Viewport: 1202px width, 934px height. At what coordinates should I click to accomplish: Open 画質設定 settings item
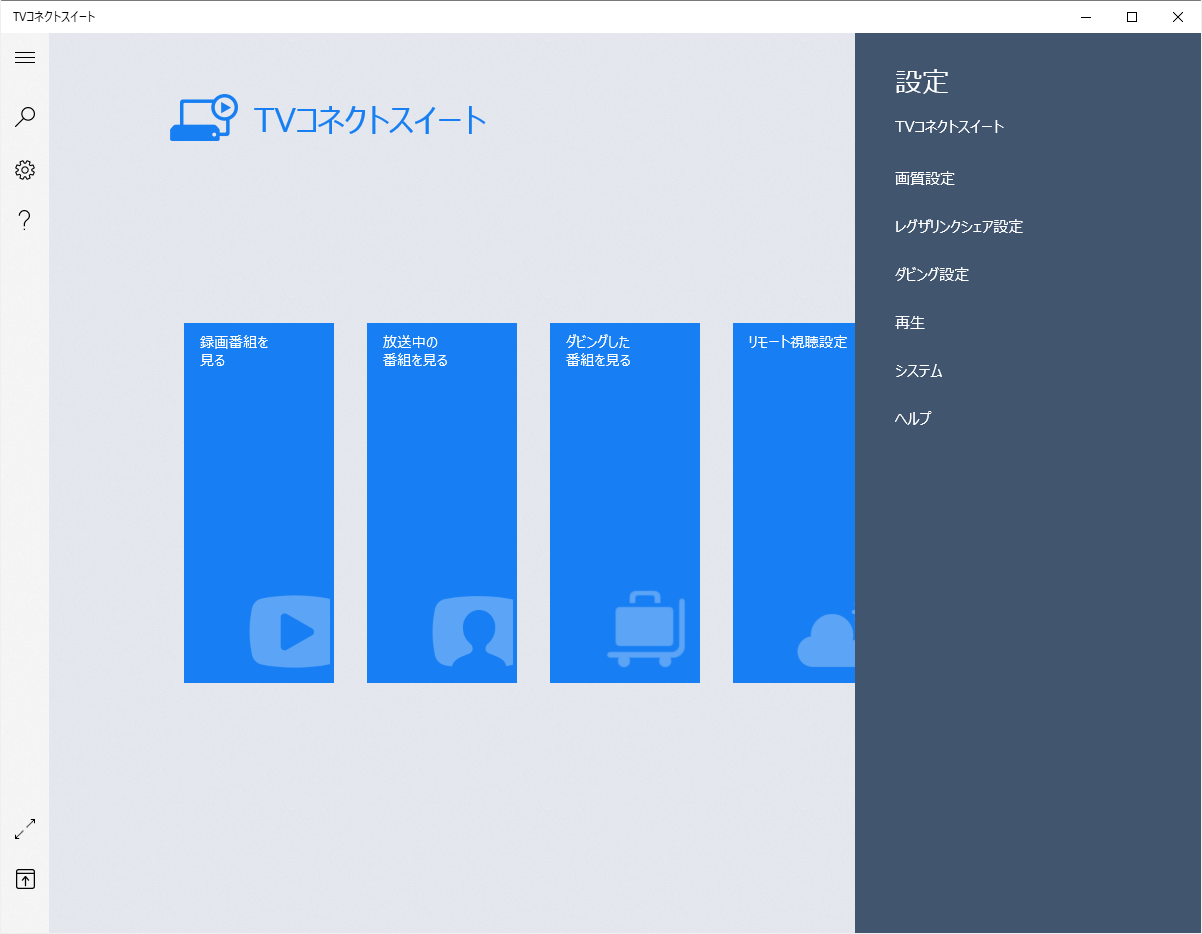click(x=925, y=179)
